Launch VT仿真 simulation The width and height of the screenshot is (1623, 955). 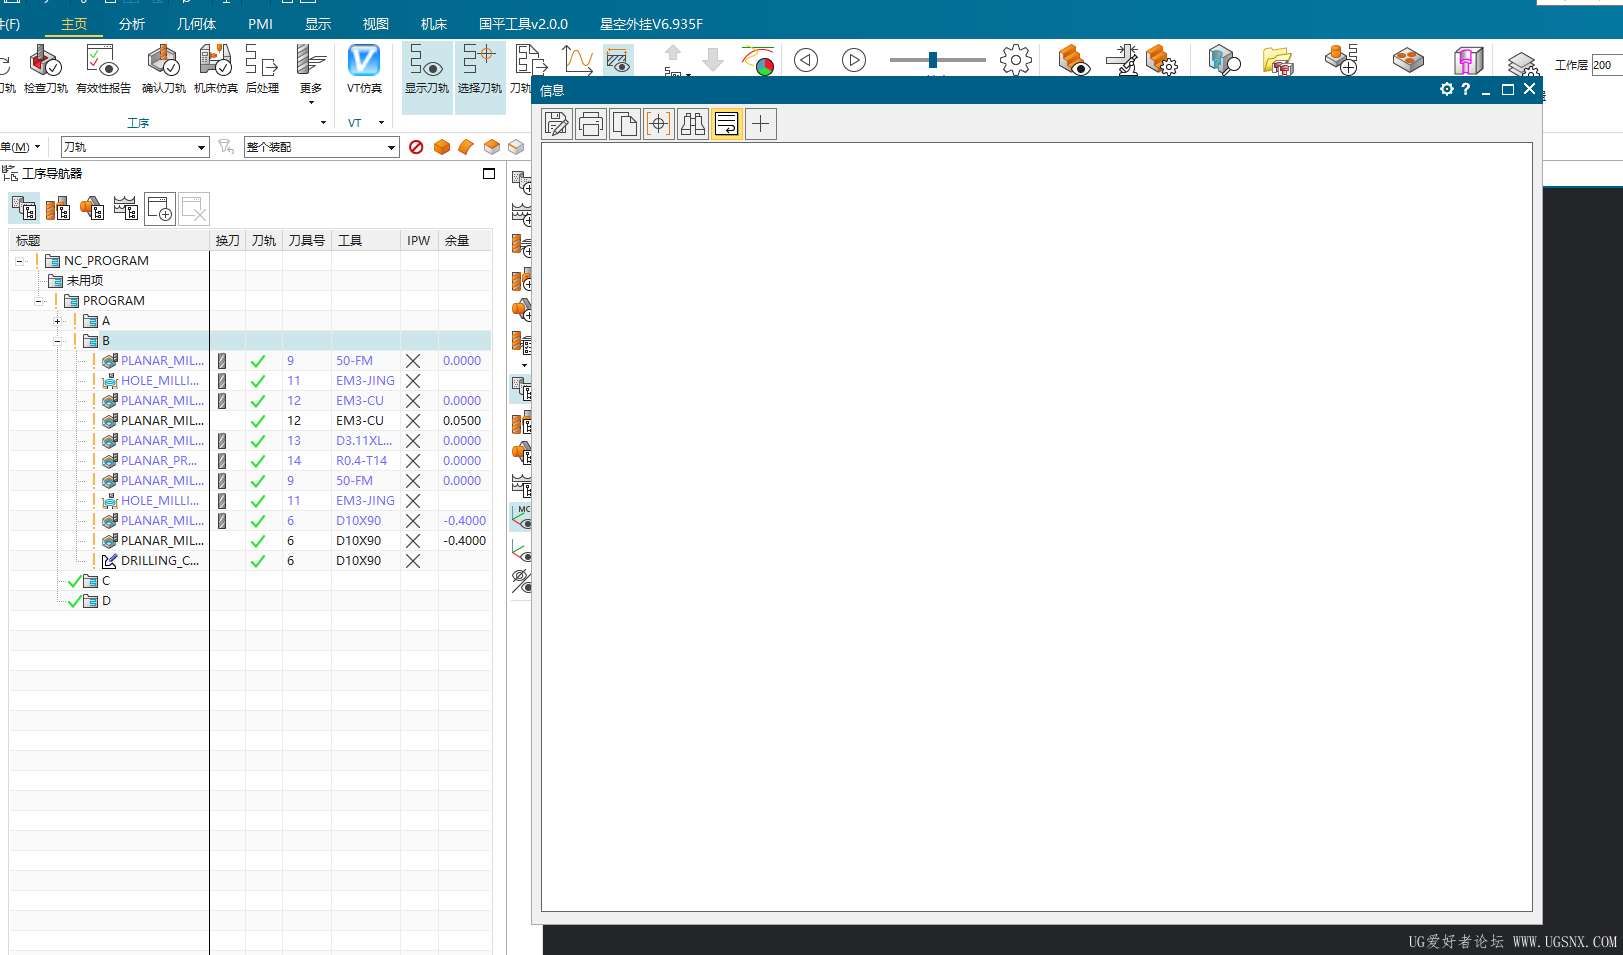[x=364, y=69]
